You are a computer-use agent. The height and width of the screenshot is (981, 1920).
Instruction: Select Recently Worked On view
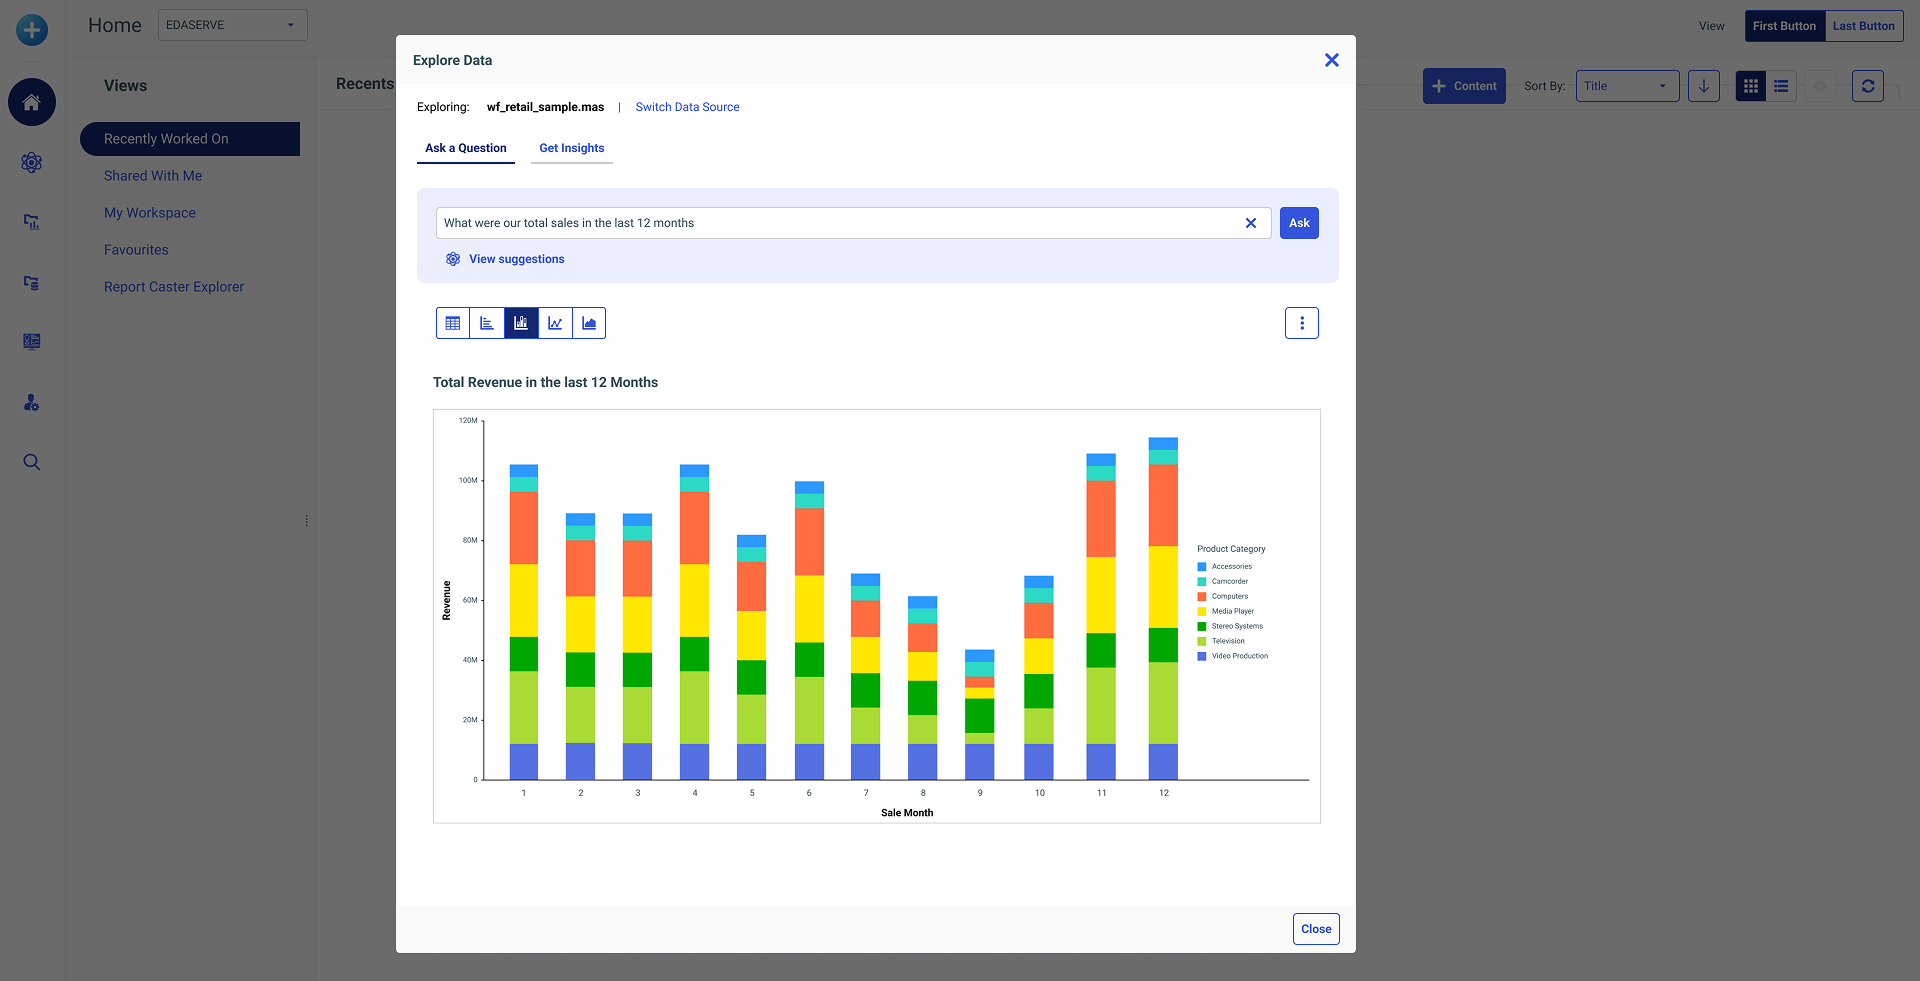point(190,139)
